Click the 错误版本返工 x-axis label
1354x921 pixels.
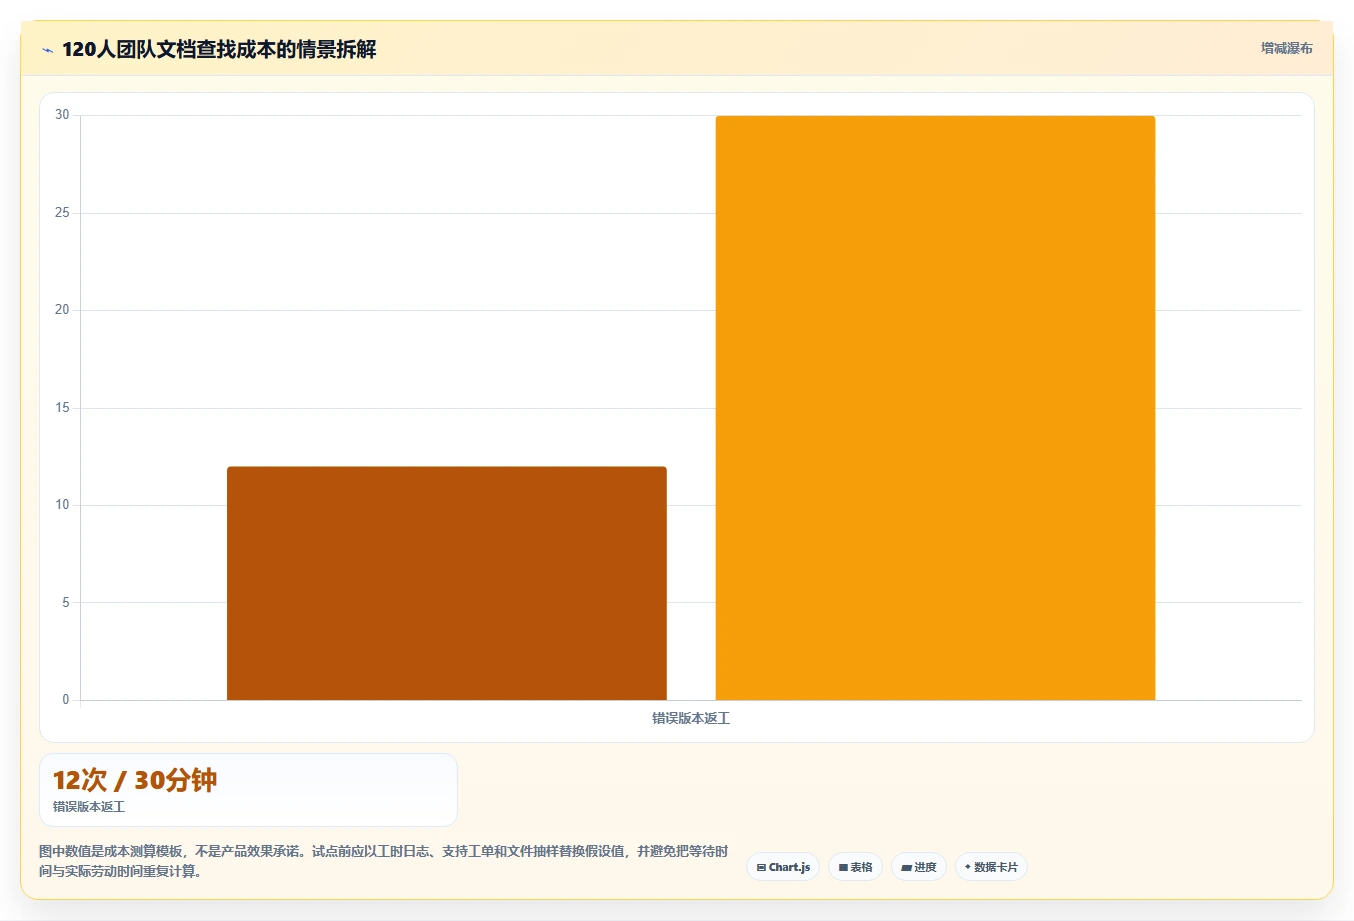(x=691, y=718)
